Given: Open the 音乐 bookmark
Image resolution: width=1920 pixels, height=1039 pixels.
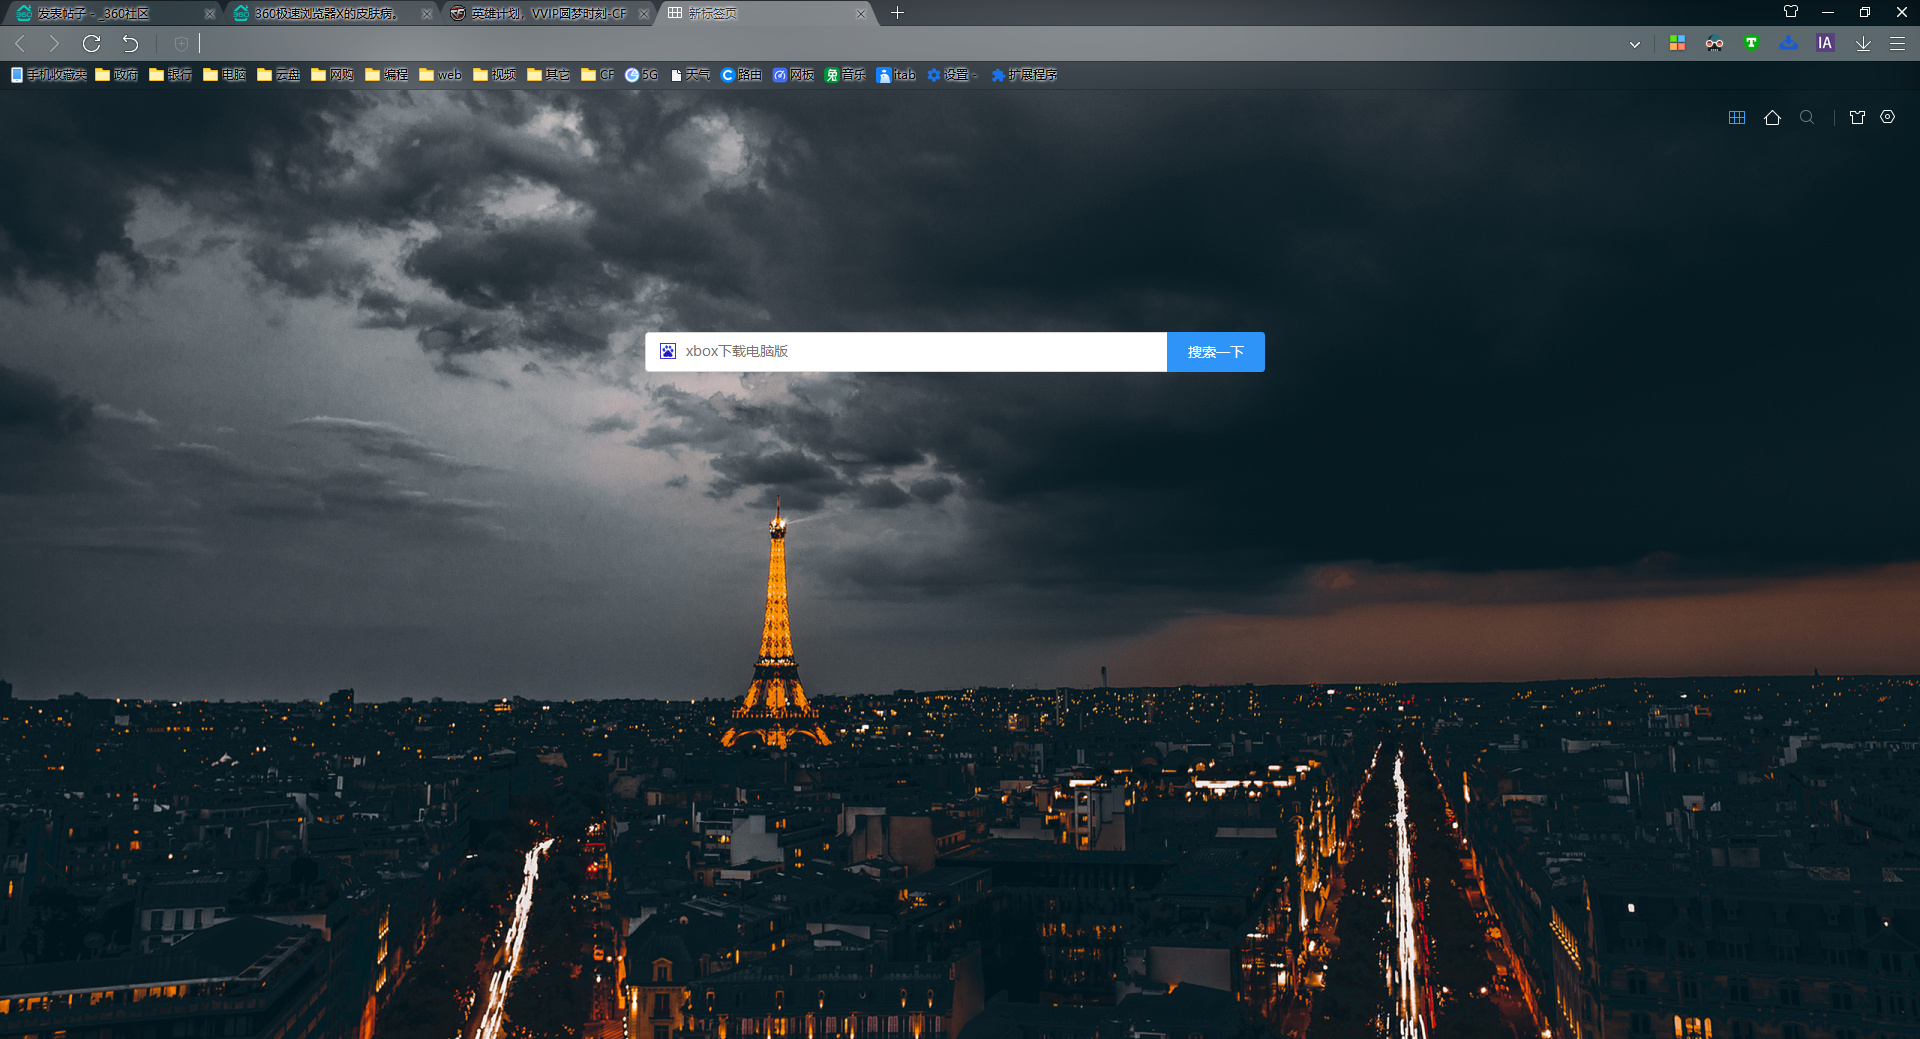Looking at the screenshot, I should click(846, 75).
